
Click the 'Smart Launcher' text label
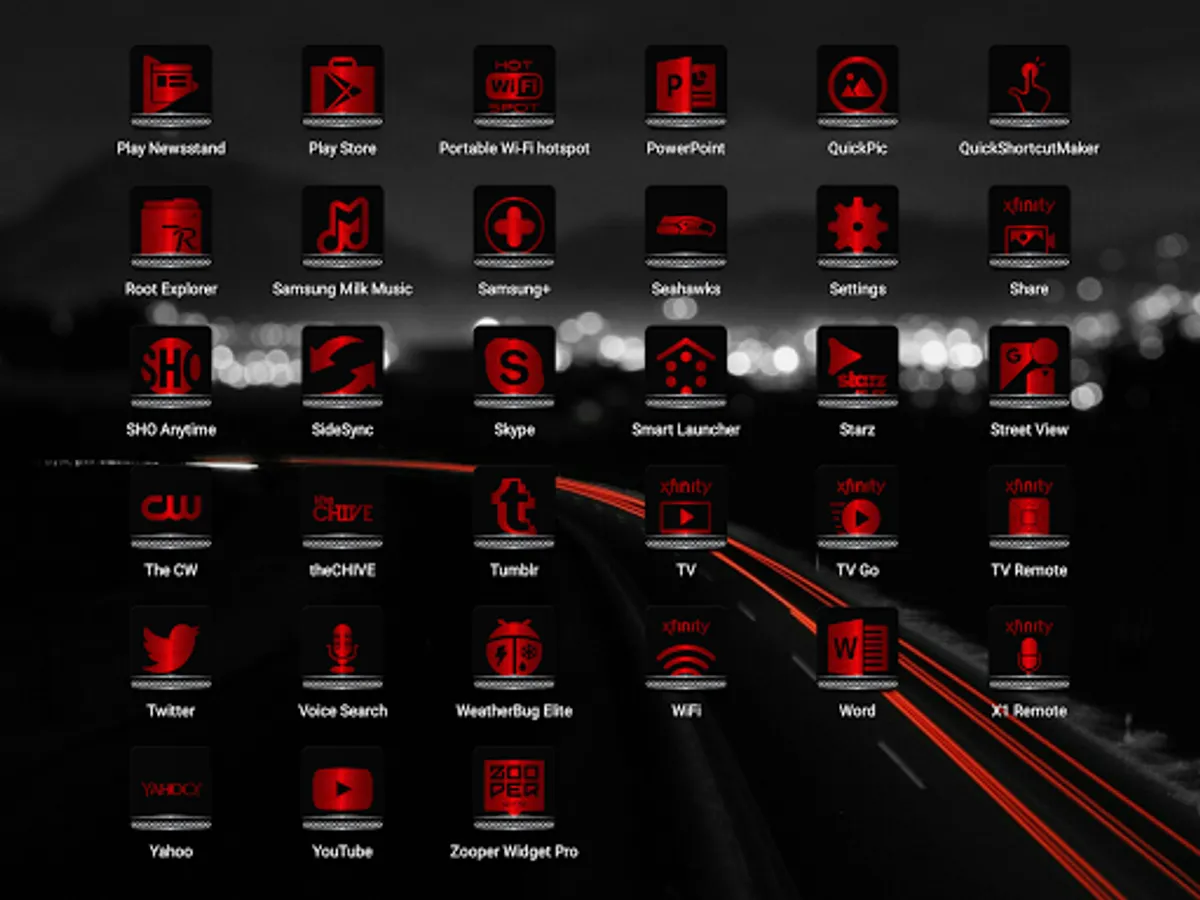686,430
